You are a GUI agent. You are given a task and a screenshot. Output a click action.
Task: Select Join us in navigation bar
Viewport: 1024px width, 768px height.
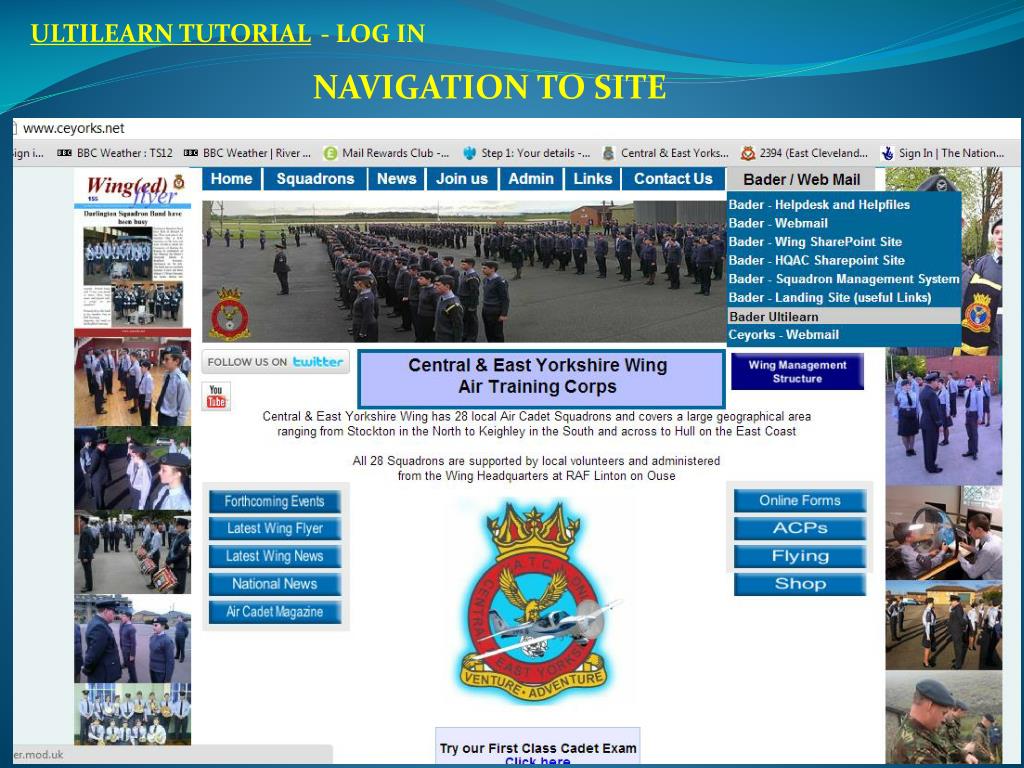pos(462,179)
